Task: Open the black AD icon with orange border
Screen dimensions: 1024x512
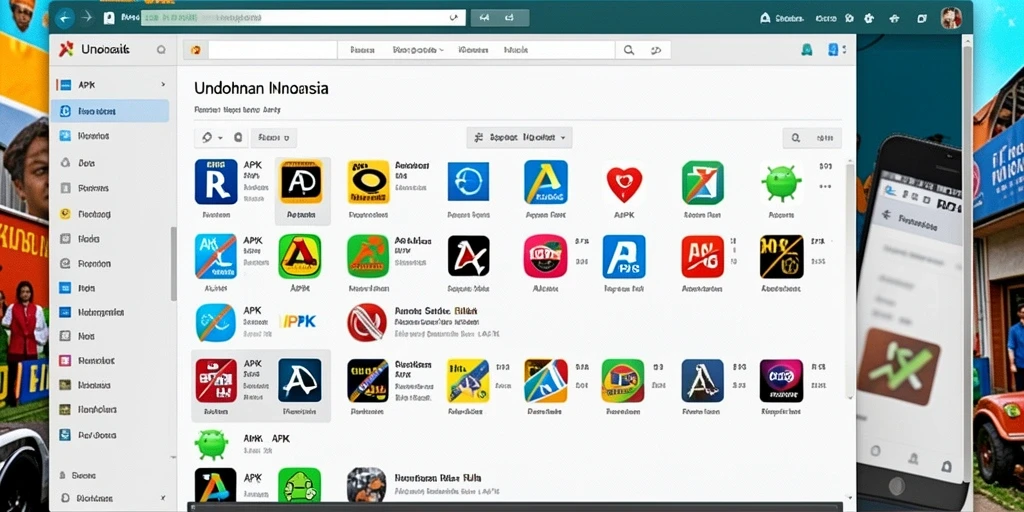Action: pyautogui.click(x=301, y=182)
